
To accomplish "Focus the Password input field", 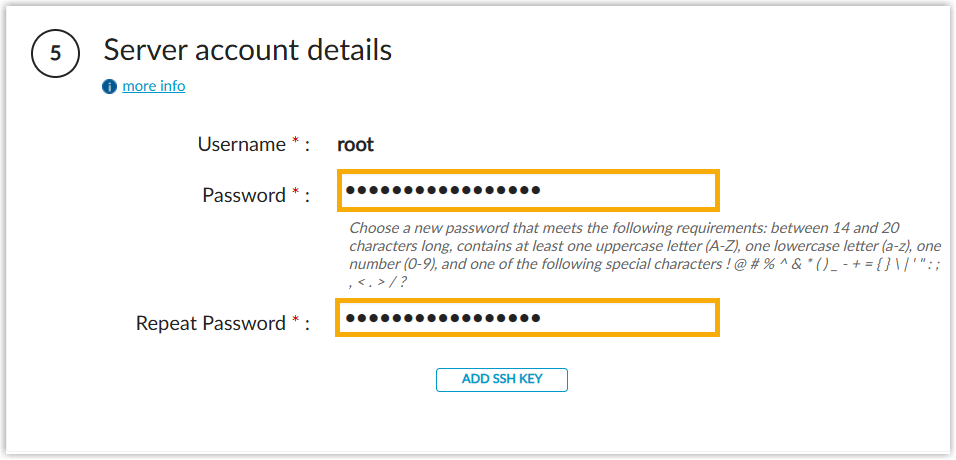I will (527, 190).
